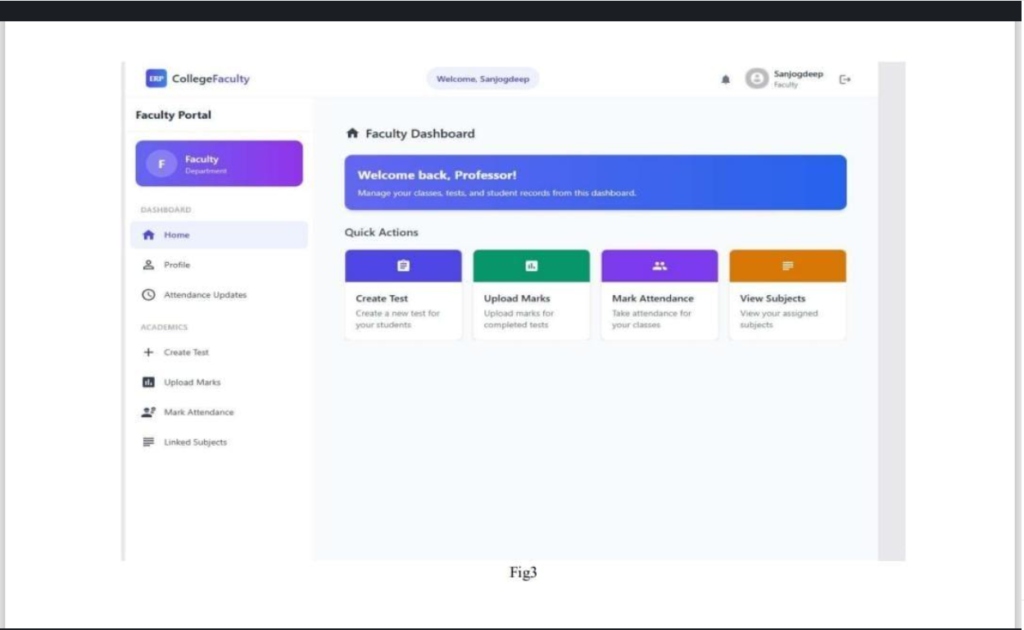1024x630 pixels.
Task: Click the ERP CollegeFaculty logo
Action: pos(198,79)
